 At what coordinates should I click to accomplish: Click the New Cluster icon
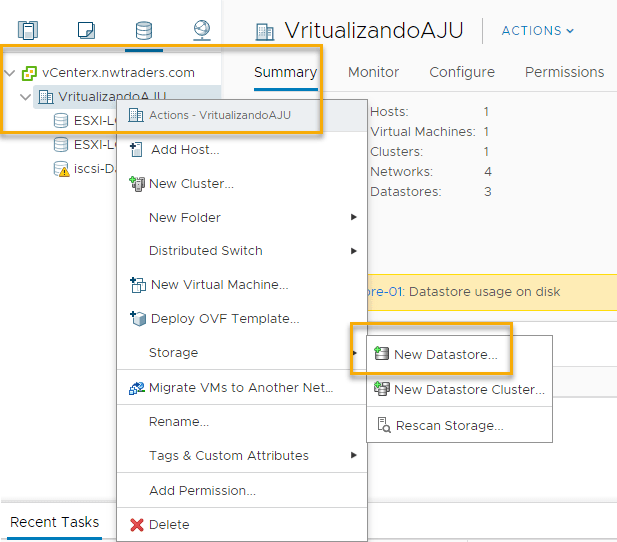coord(137,184)
